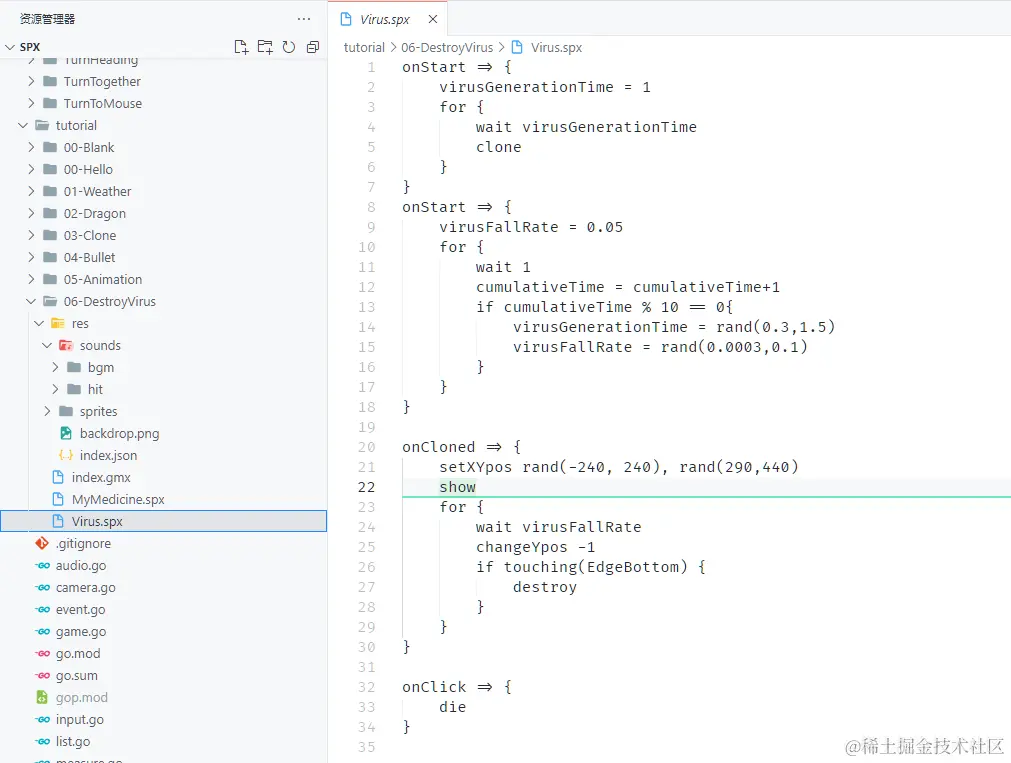This screenshot has height=763, width=1011.
Task: Expand the hit folder
Action: coord(55,389)
